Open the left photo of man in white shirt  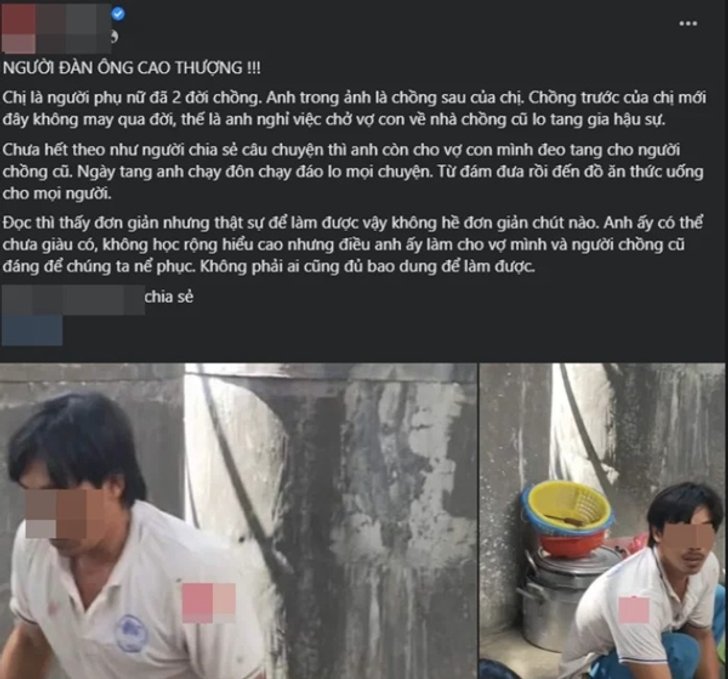point(238,521)
